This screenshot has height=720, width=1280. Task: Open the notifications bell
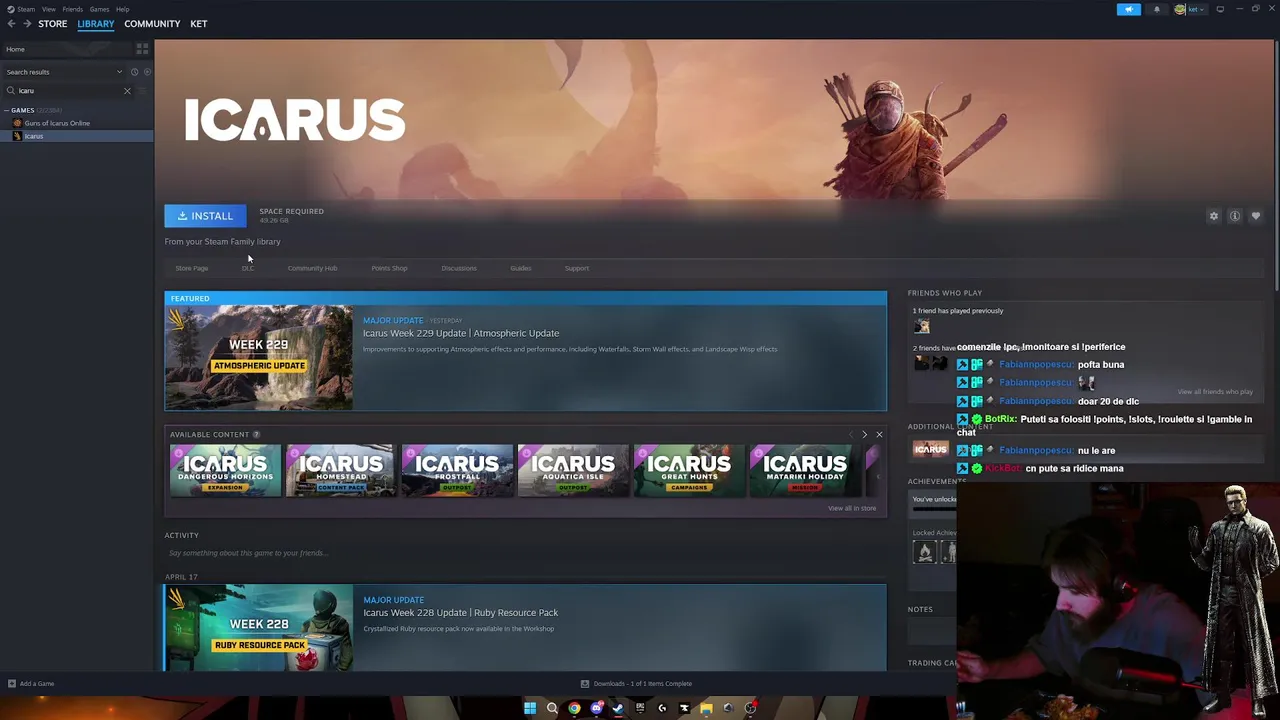coord(1157,9)
